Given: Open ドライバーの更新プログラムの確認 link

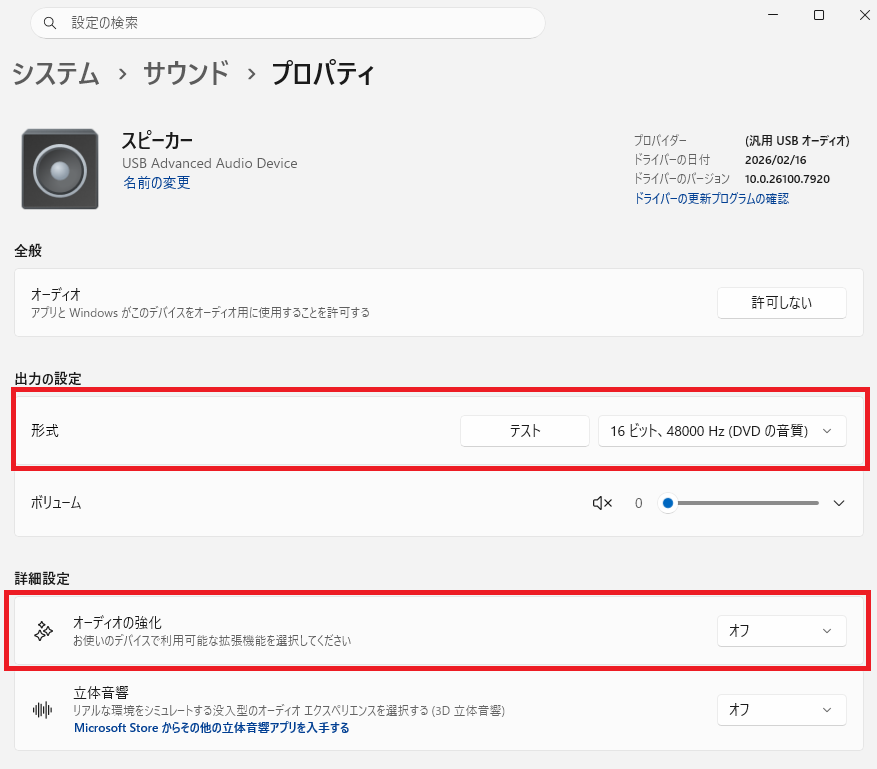Looking at the screenshot, I should [711, 199].
